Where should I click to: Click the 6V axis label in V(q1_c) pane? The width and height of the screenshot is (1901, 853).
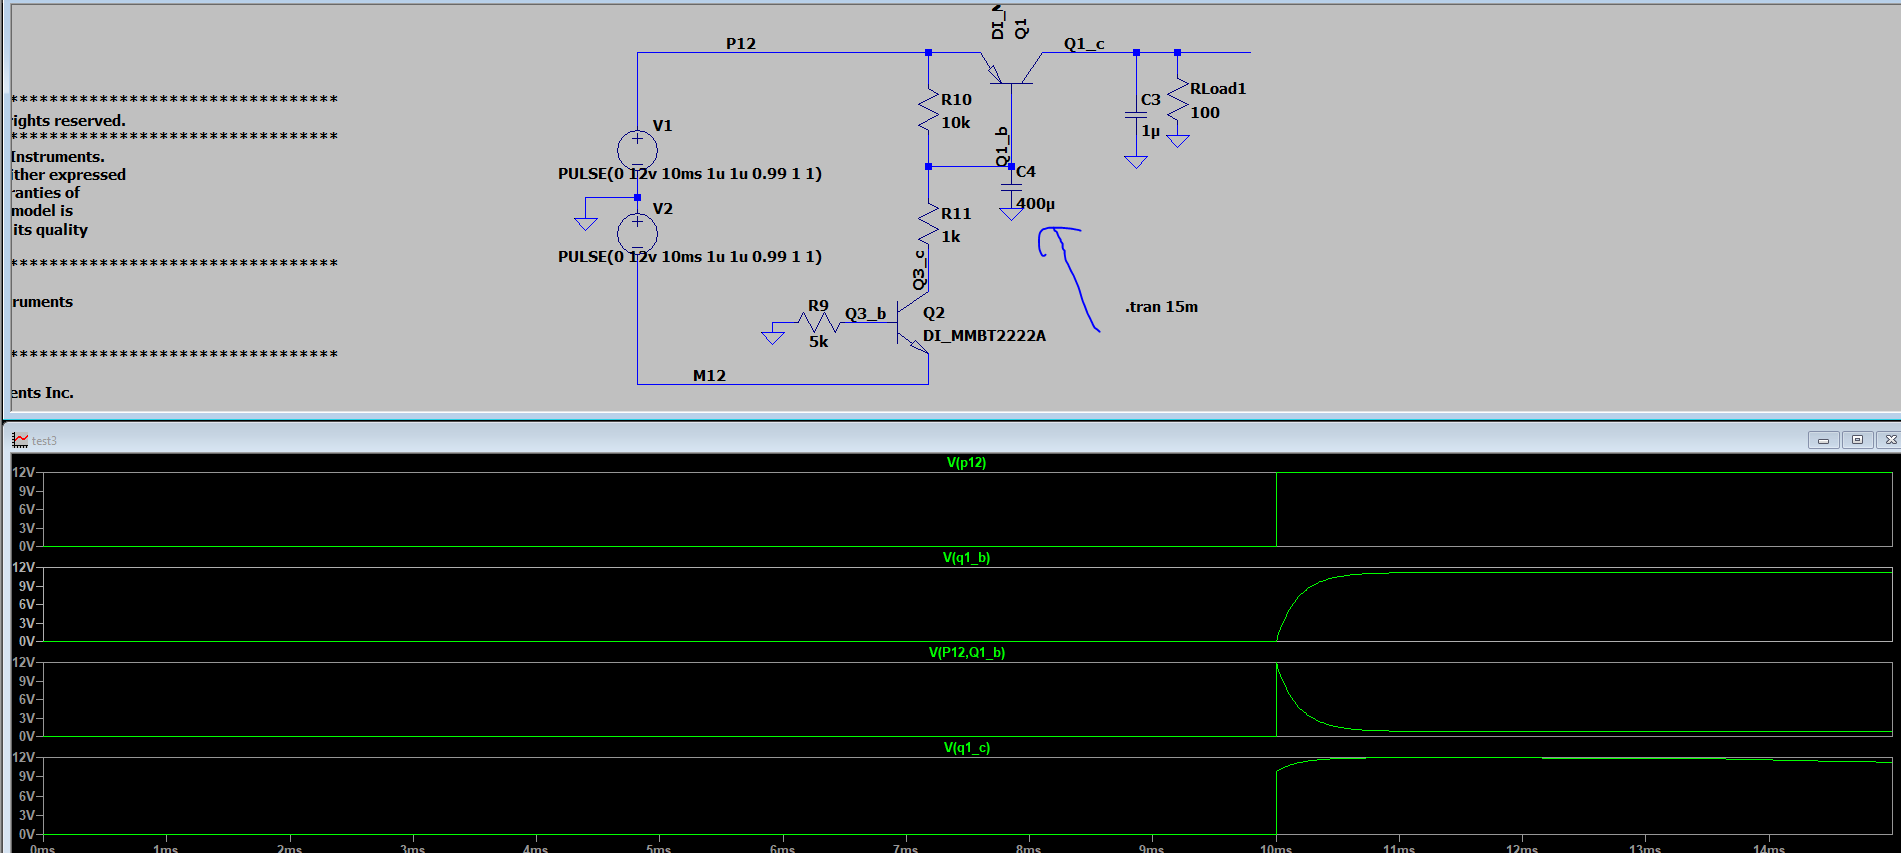(27, 796)
